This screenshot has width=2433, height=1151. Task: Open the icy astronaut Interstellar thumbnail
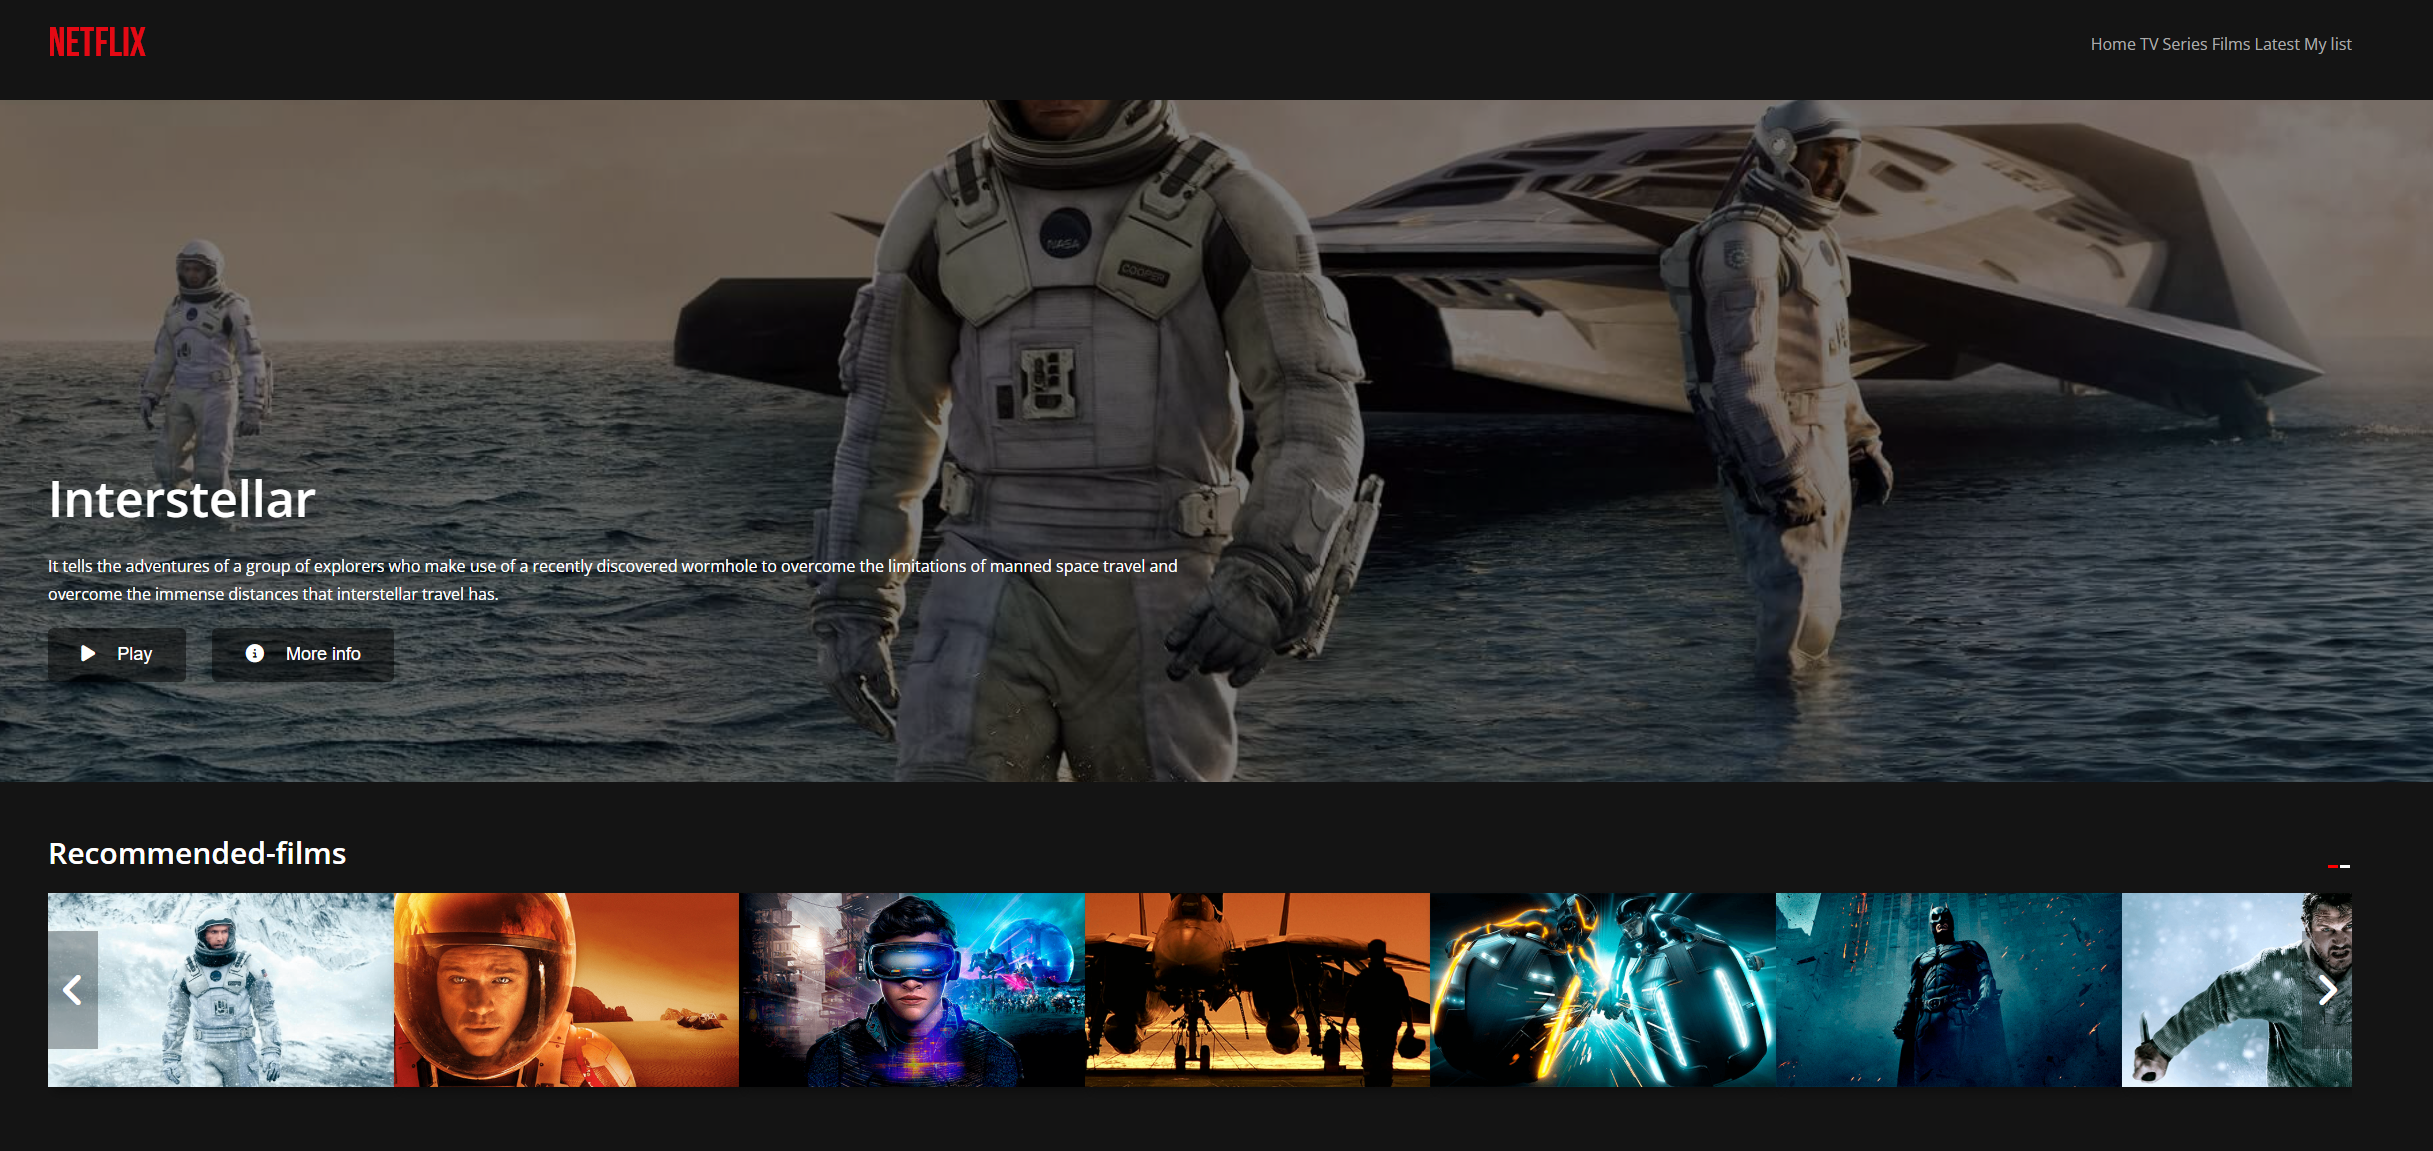[x=221, y=990]
